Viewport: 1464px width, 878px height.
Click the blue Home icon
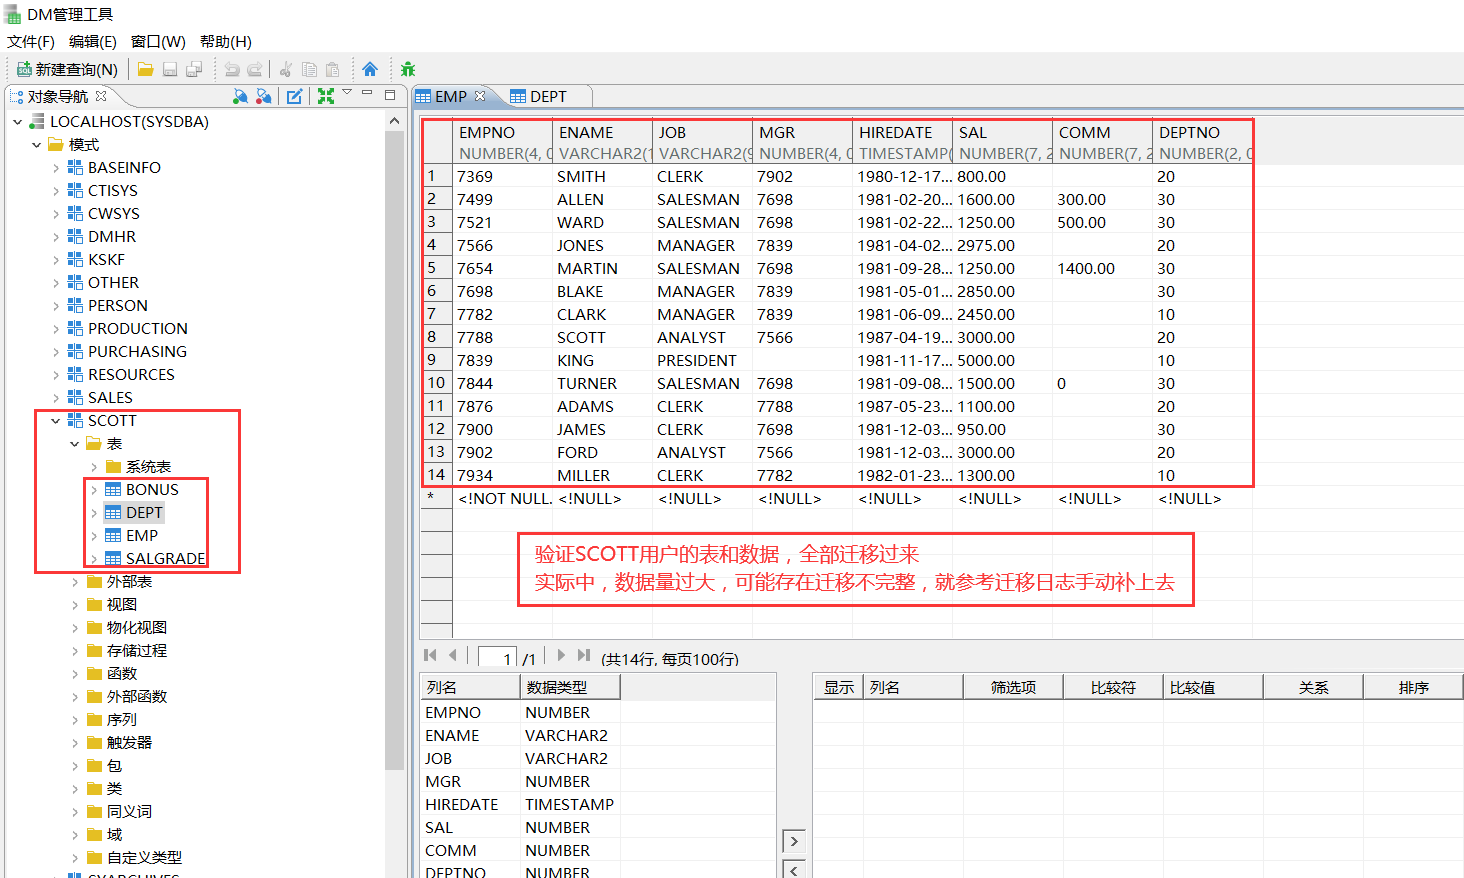pos(370,69)
